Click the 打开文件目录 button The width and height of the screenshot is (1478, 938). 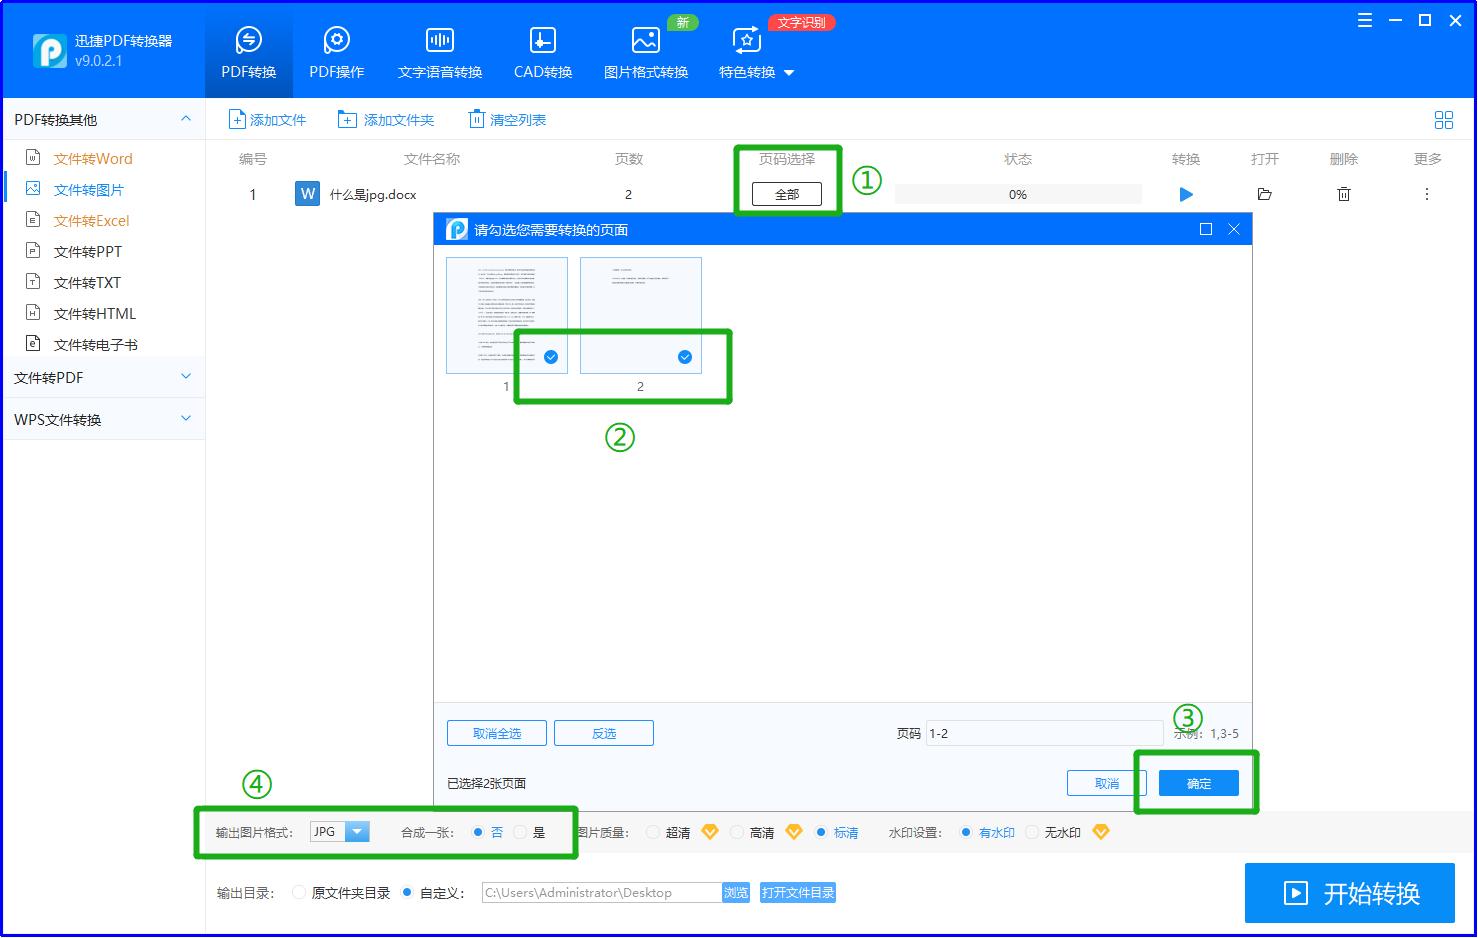(x=798, y=893)
